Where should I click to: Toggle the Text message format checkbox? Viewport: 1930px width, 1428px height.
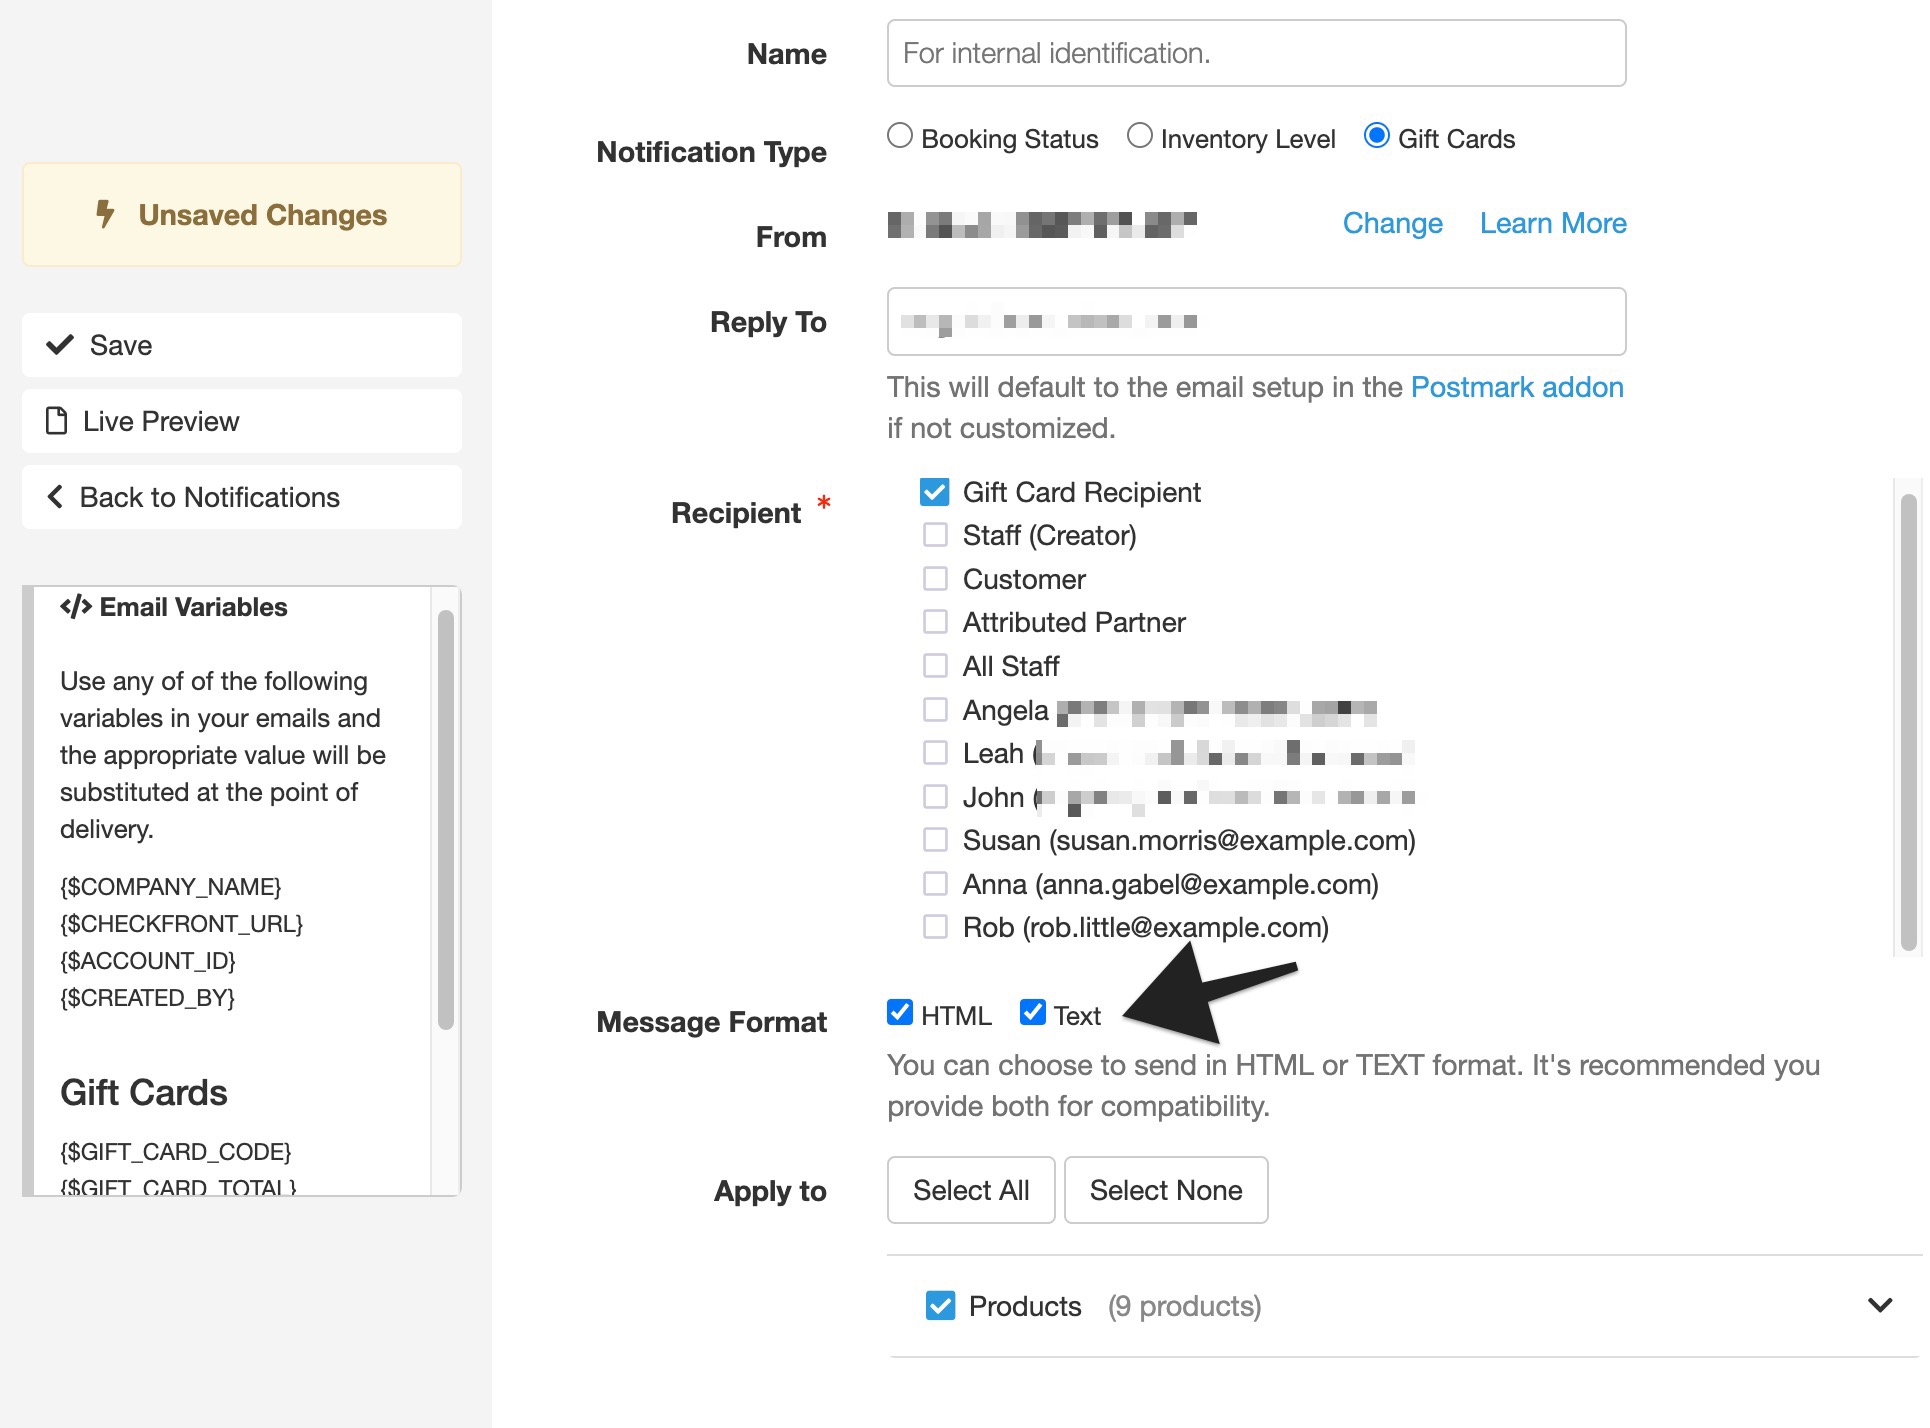[x=1033, y=1013]
